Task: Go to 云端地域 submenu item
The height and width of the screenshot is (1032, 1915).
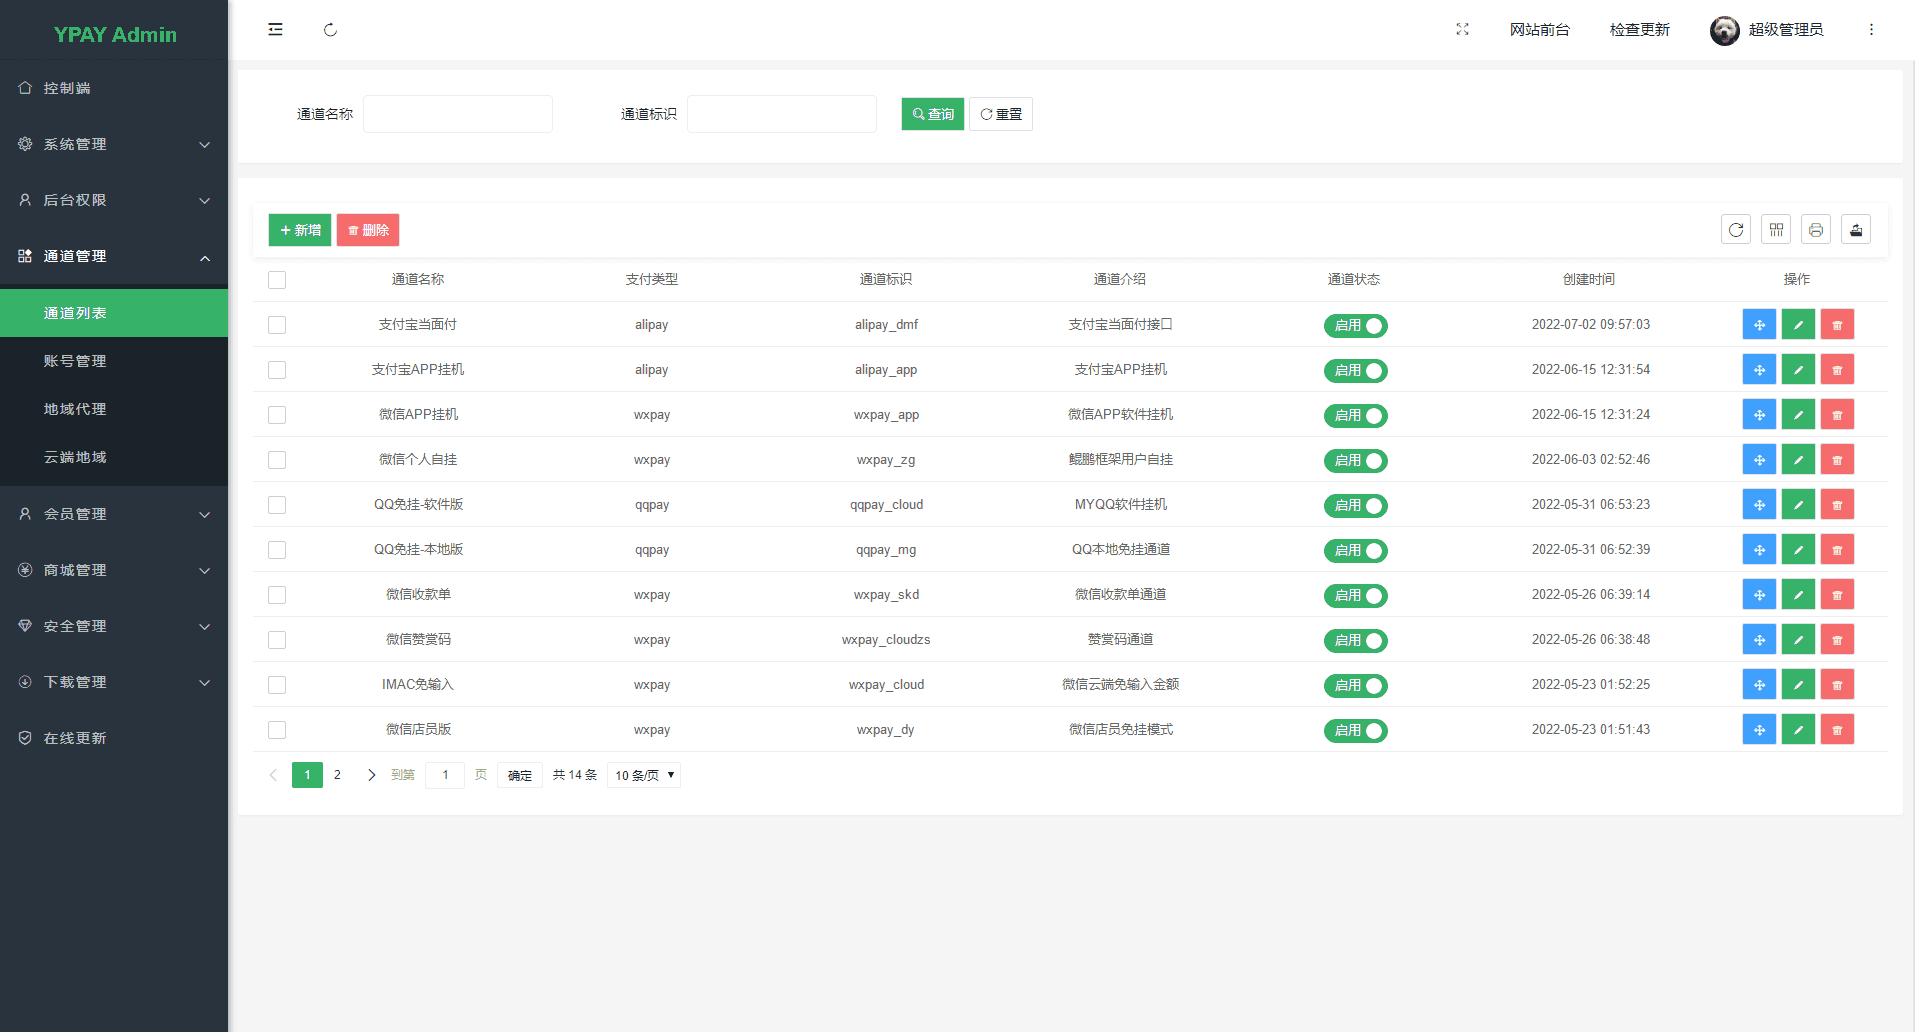Action: click(x=75, y=457)
